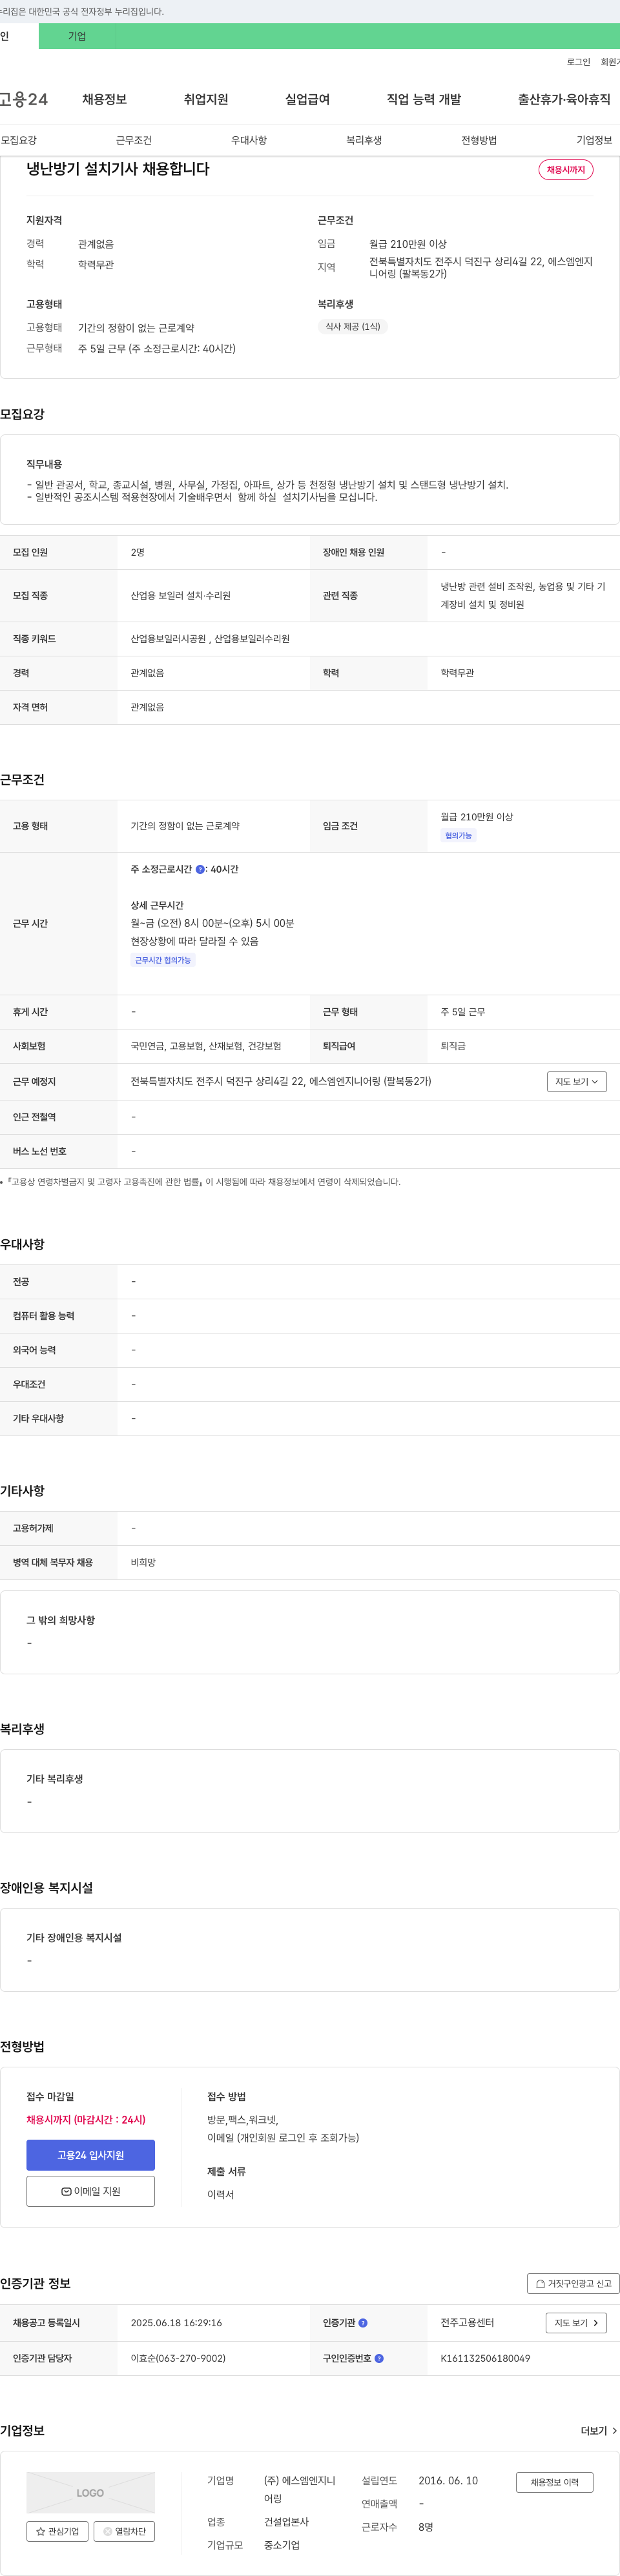This screenshot has width=620, height=2576.
Task: Jump to 근무조건 section tab
Action: pos(134,140)
